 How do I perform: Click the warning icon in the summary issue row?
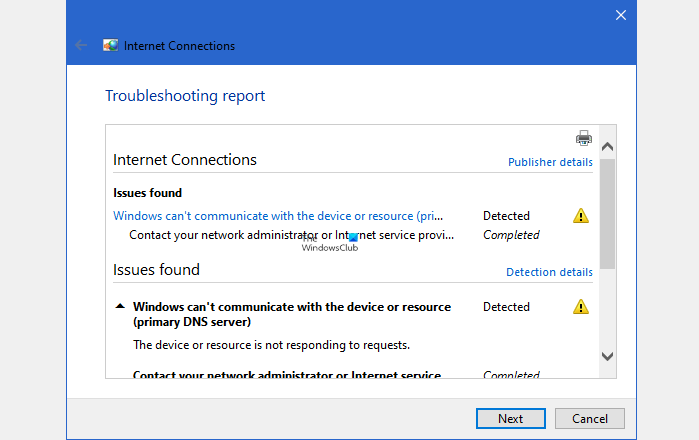[x=580, y=216]
